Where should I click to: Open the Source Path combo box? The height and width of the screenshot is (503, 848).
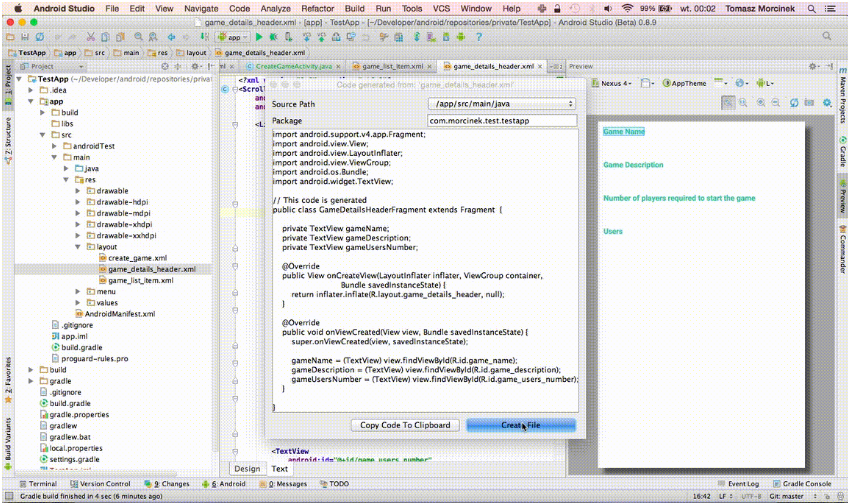coord(501,104)
